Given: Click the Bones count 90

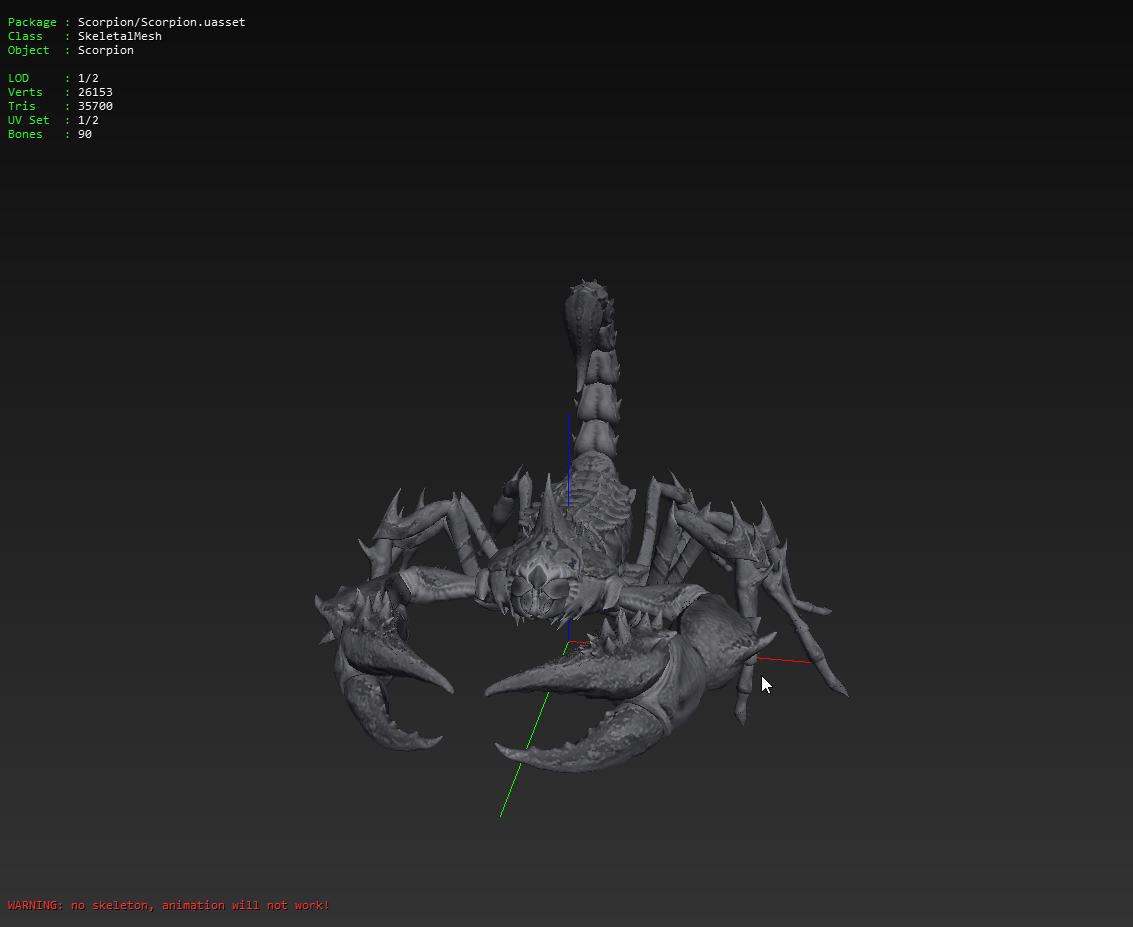Looking at the screenshot, I should [85, 134].
